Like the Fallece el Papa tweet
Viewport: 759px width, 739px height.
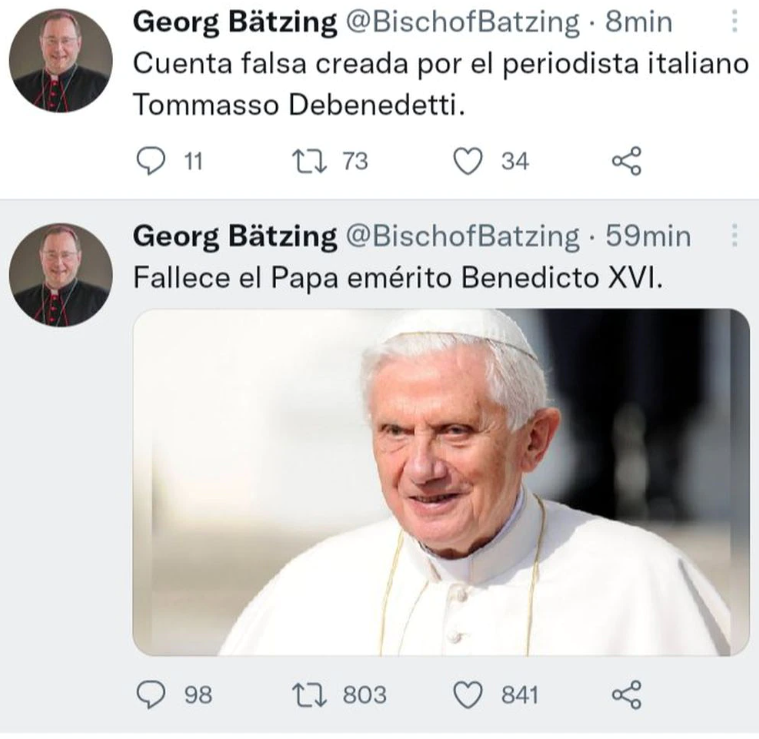click(468, 694)
